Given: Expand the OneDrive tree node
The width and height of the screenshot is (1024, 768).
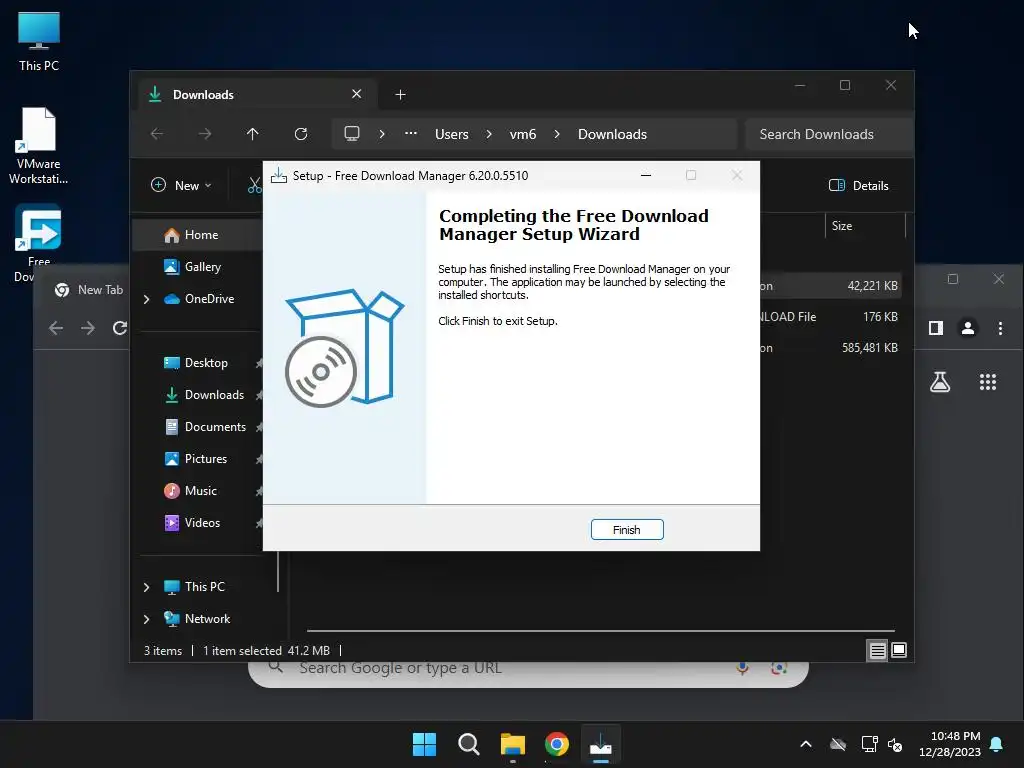Looking at the screenshot, I should click(146, 299).
